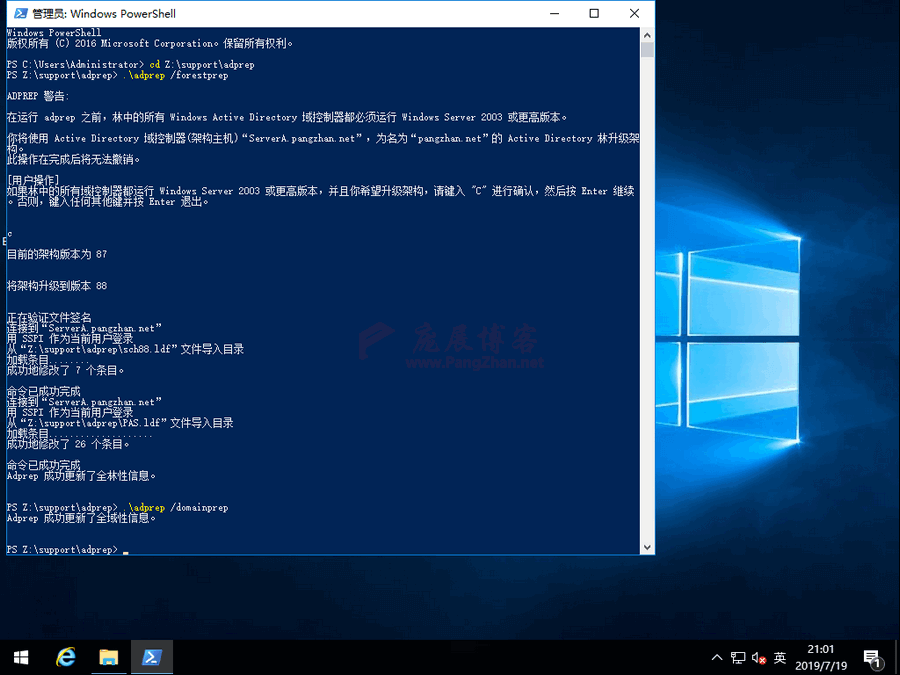
Task: Select the PowerShell taskbar button
Action: click(152, 657)
